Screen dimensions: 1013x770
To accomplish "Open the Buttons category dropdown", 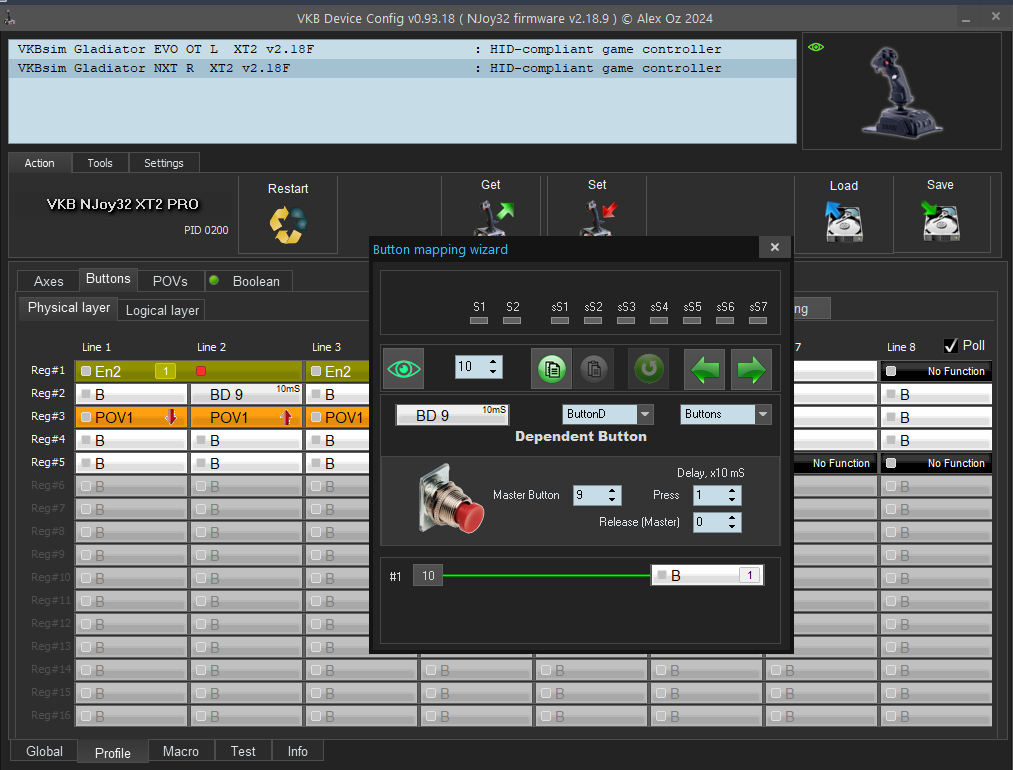I will pyautogui.click(x=763, y=414).
